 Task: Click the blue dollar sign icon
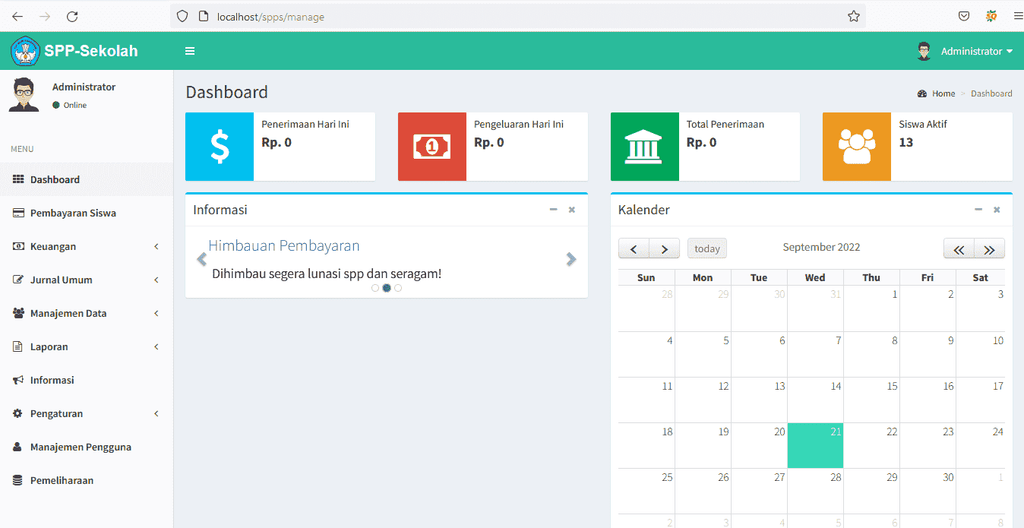pos(219,146)
